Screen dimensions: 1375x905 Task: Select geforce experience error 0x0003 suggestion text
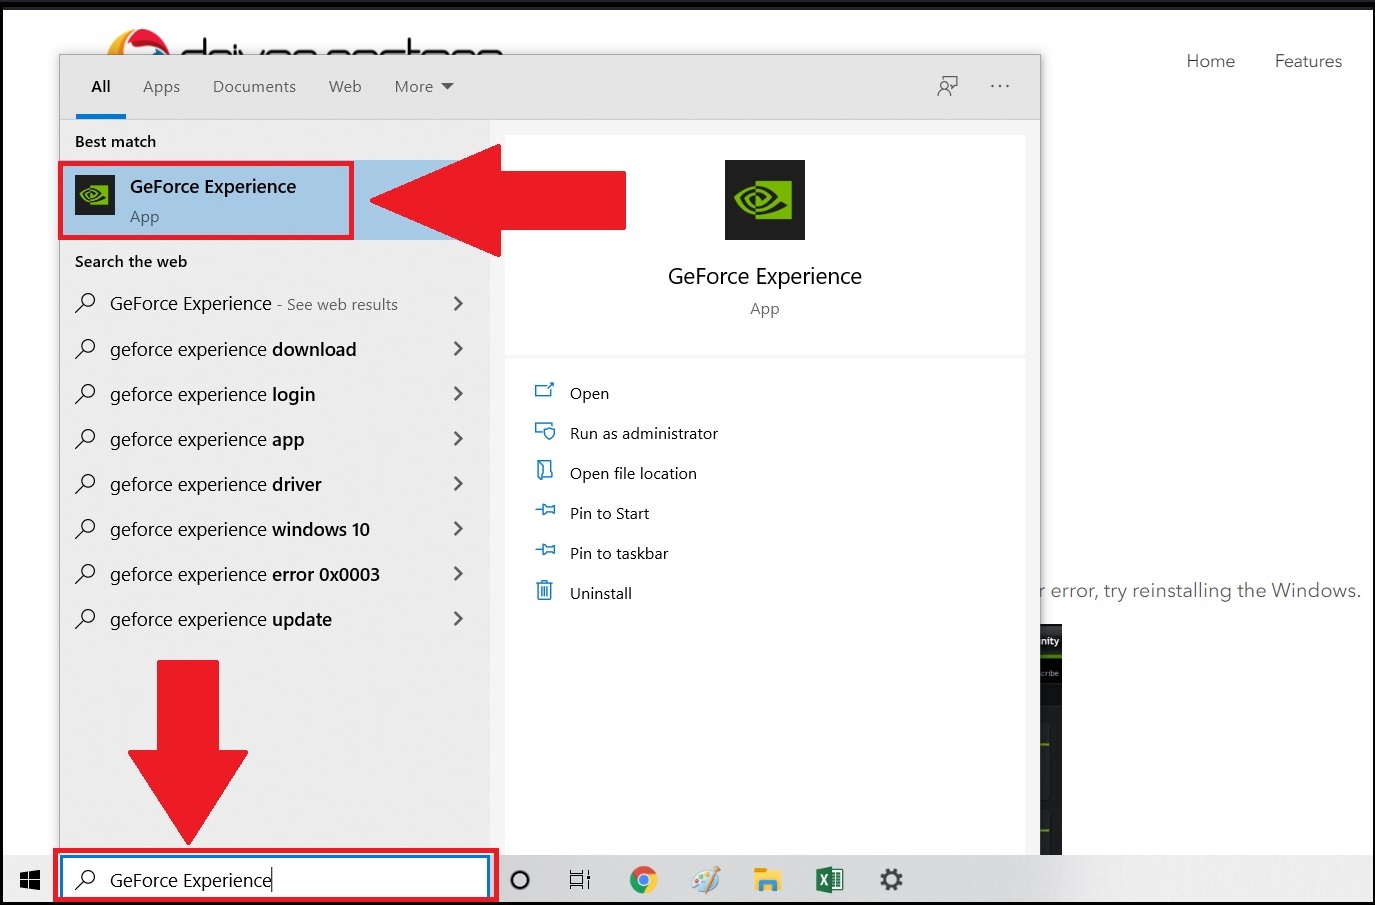click(x=245, y=574)
